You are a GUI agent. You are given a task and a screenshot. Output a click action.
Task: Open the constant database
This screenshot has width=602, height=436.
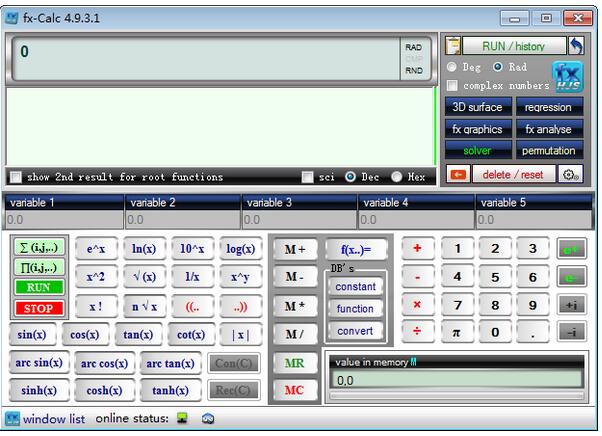click(356, 287)
